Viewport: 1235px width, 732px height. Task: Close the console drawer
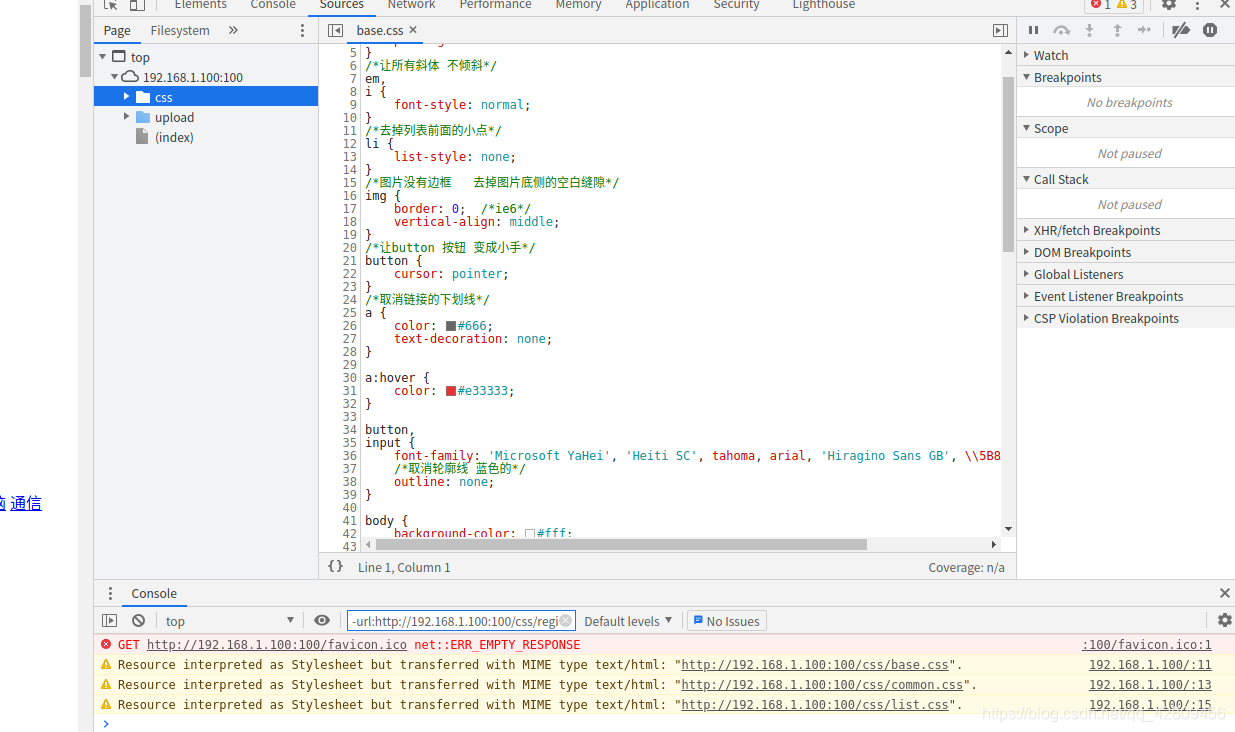click(1224, 593)
